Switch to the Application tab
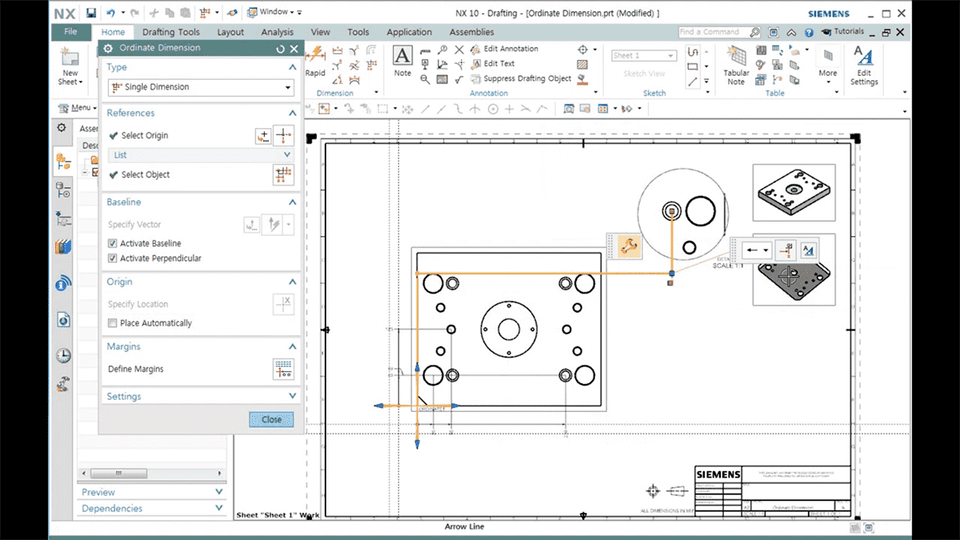960x540 pixels. (x=409, y=32)
